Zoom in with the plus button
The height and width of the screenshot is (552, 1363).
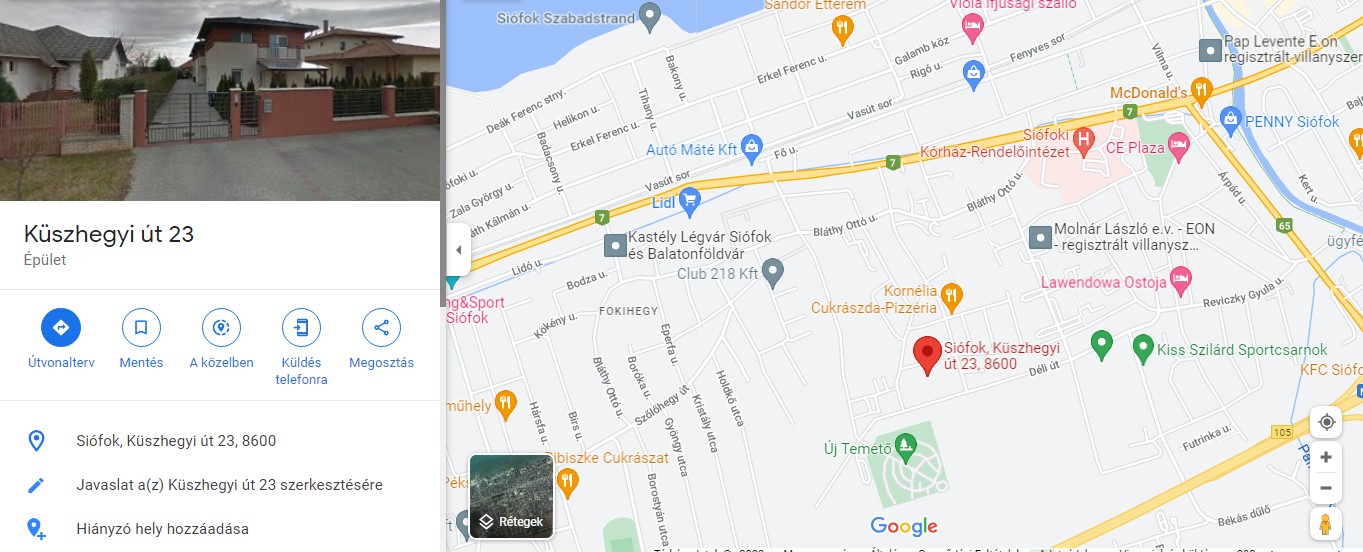click(x=1326, y=457)
